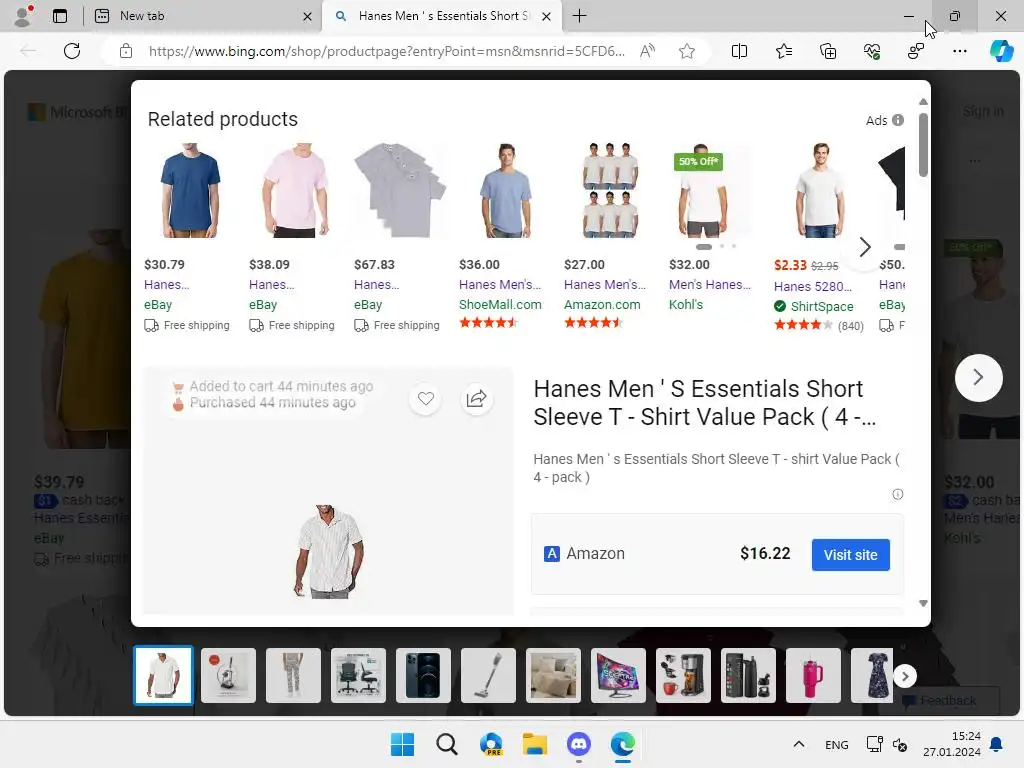Click the ENG language indicator
The image size is (1024, 768).
(x=837, y=744)
